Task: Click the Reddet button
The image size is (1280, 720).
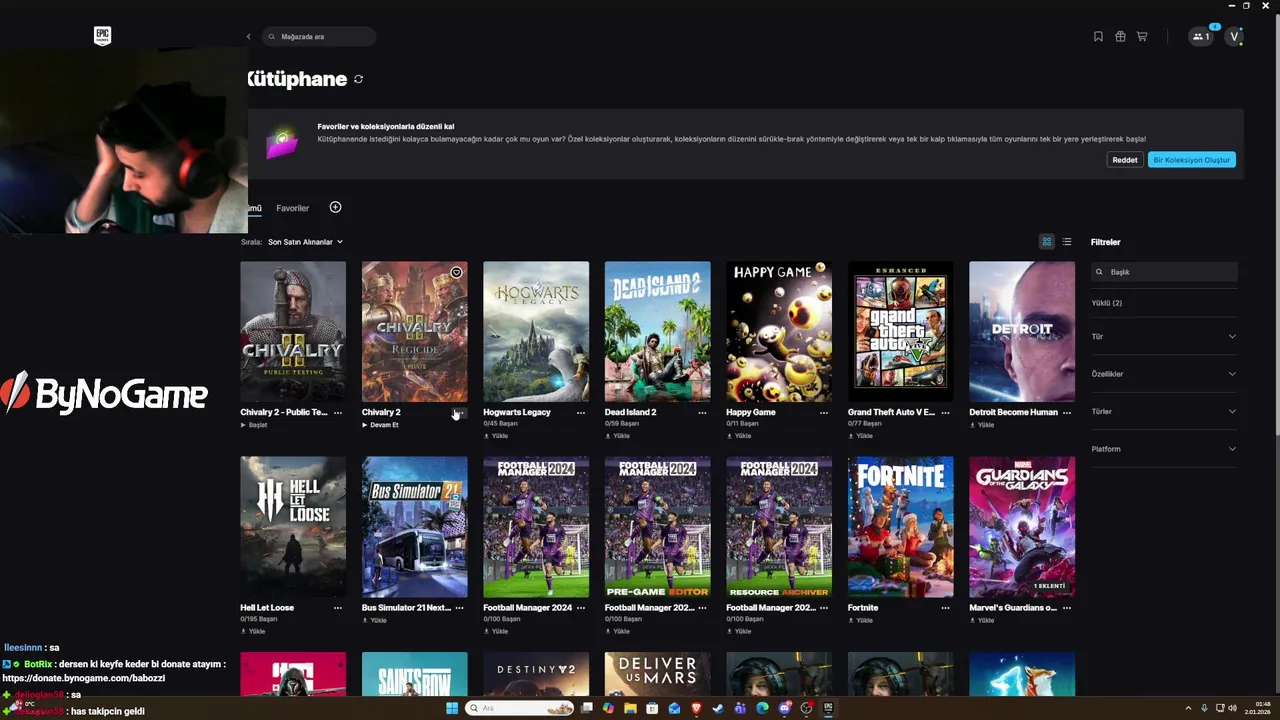Action: [x=1125, y=160]
